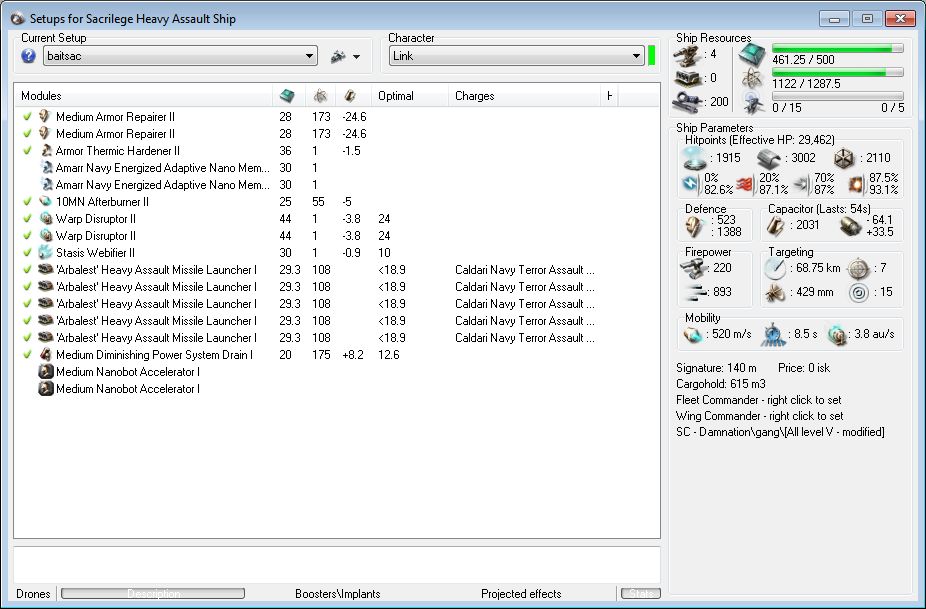Click Caldari Navy Terror Assault charge, first launcher

point(524,270)
